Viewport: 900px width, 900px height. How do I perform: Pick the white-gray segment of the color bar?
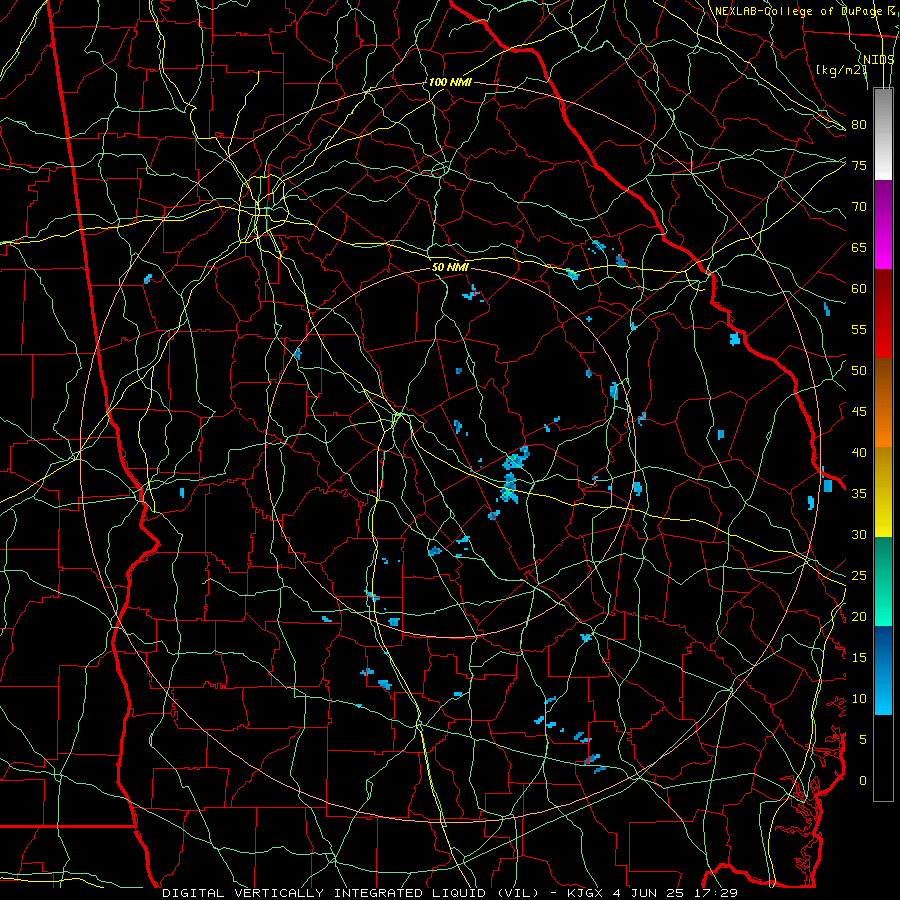click(883, 134)
